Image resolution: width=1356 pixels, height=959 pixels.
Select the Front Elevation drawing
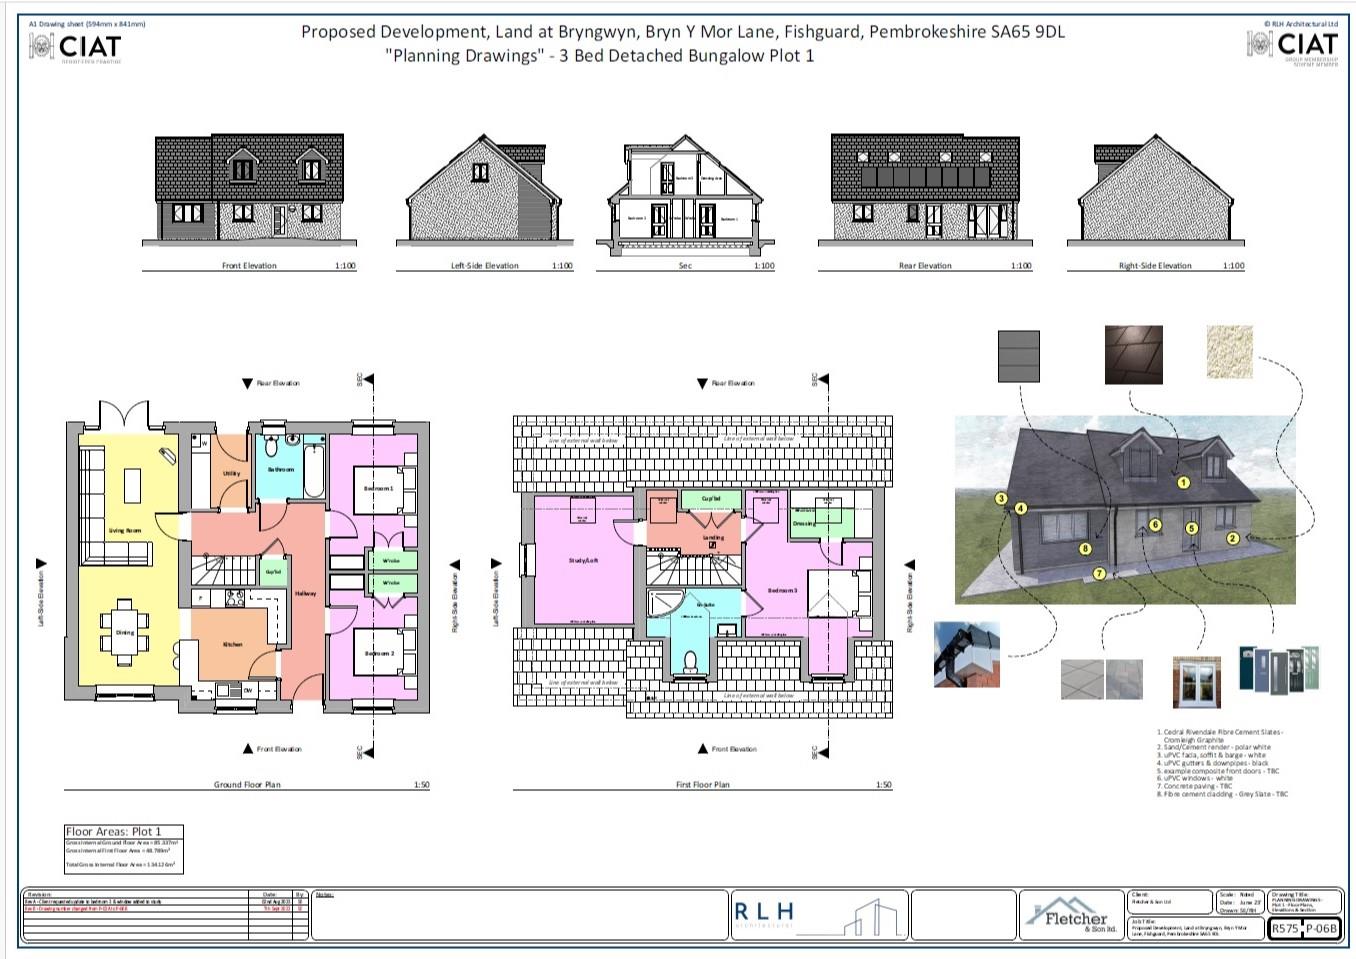pos(250,190)
